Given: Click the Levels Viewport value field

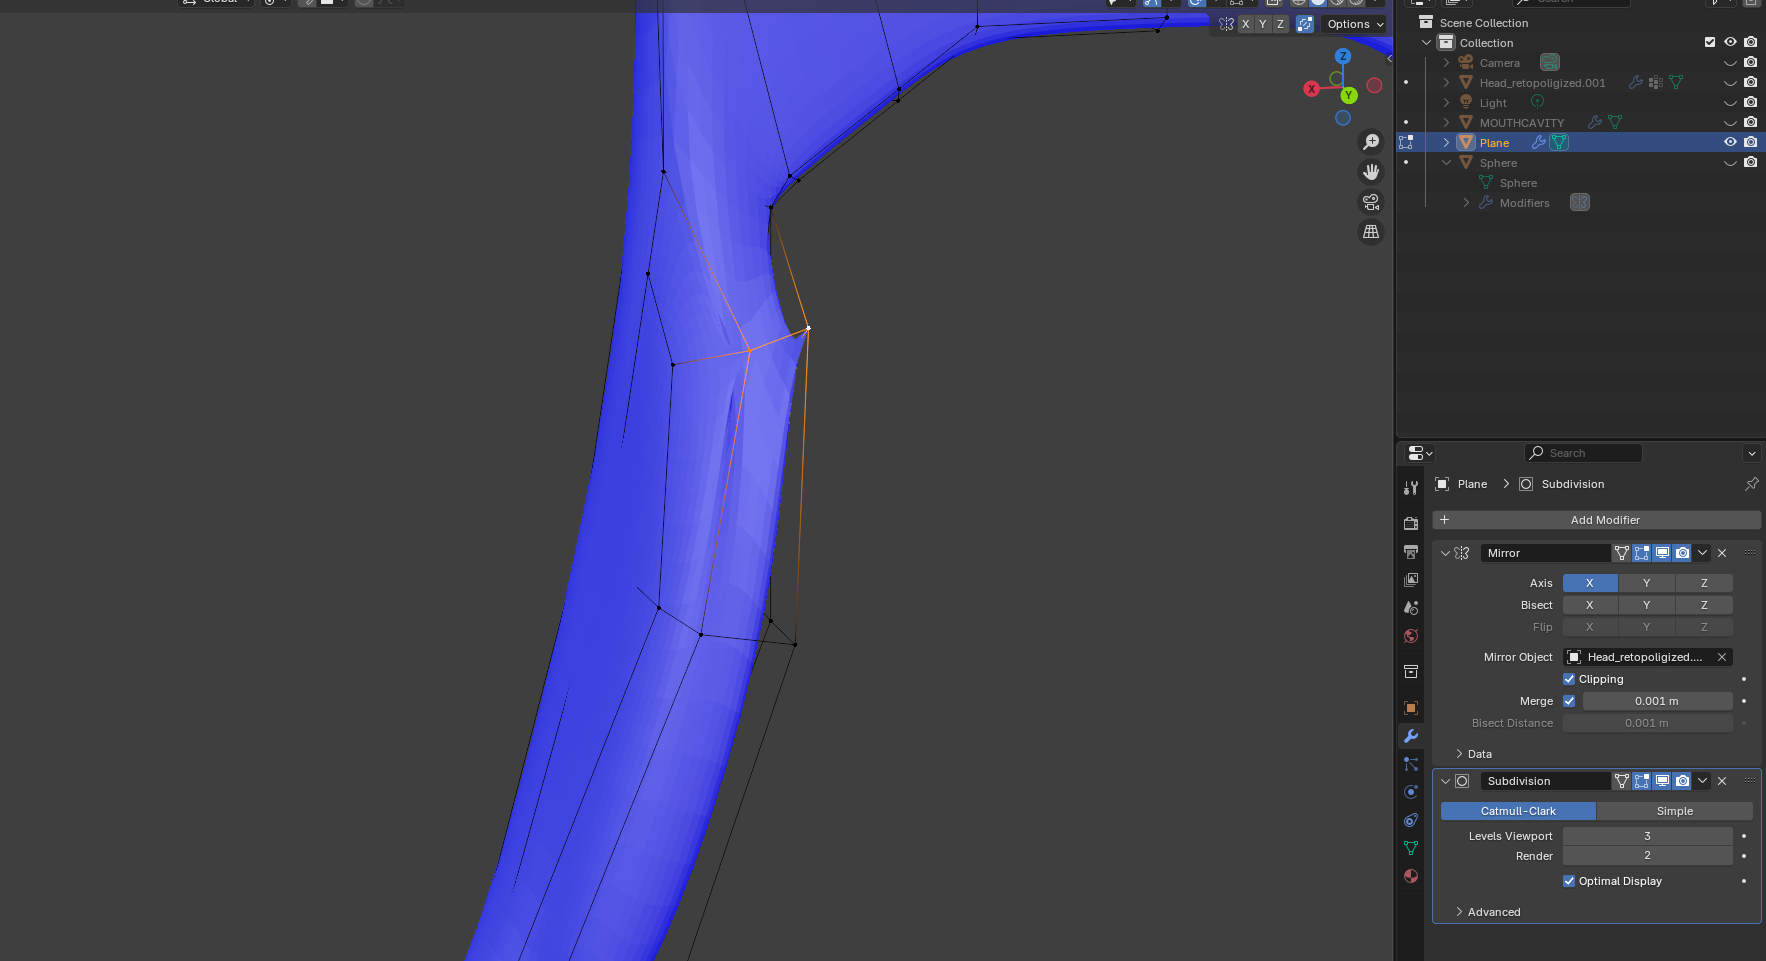Looking at the screenshot, I should click(x=1648, y=836).
